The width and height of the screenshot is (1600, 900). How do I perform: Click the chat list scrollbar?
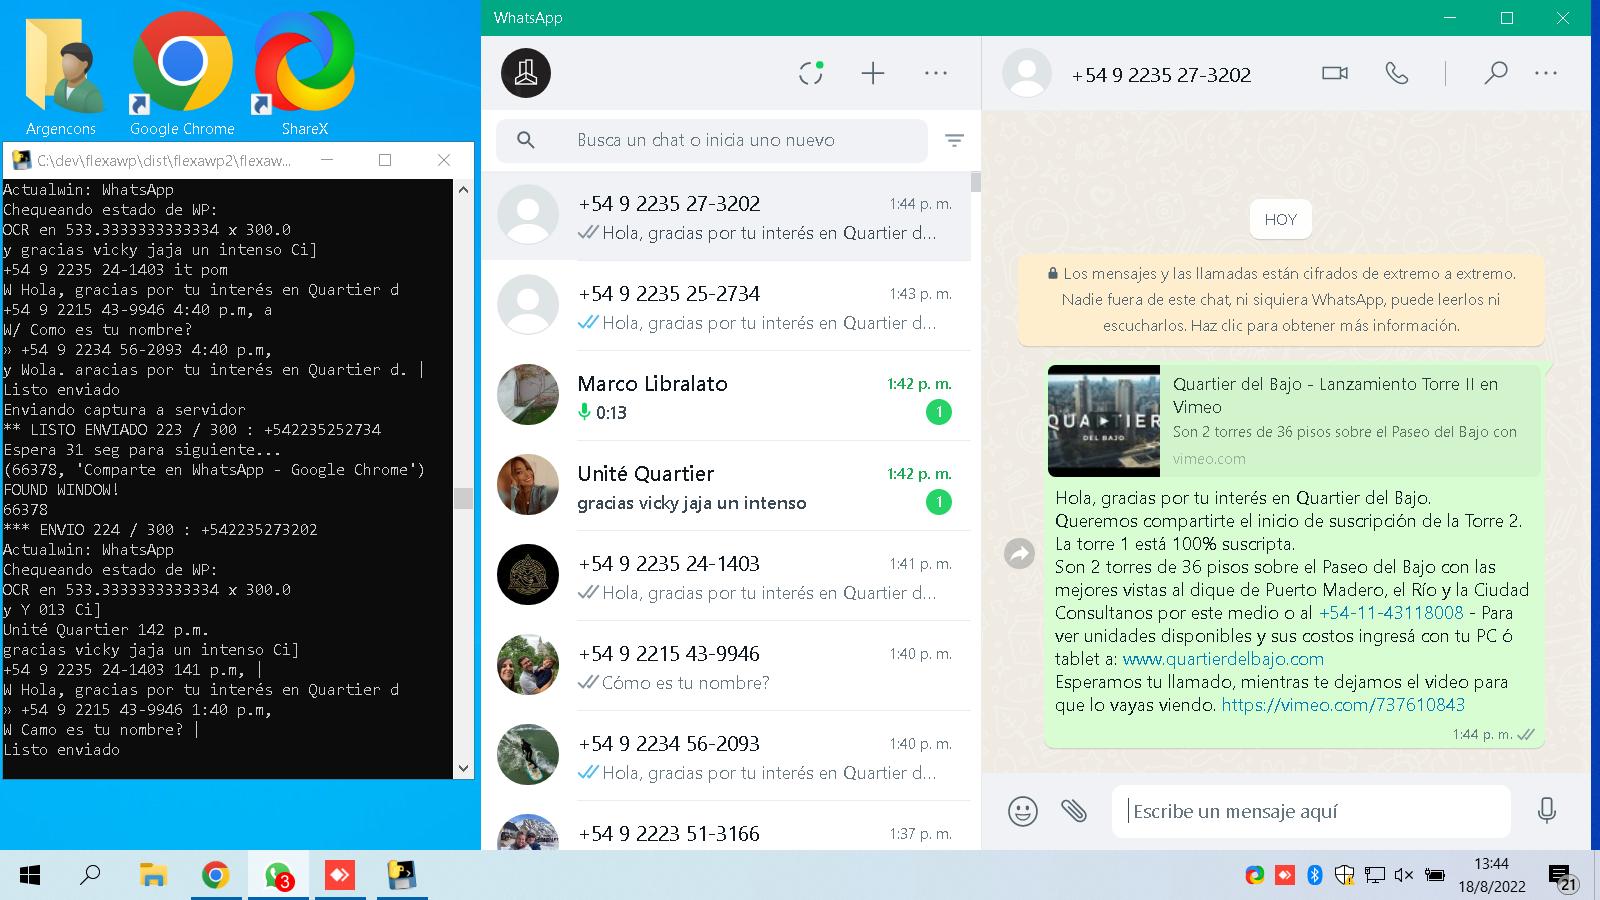tap(976, 182)
